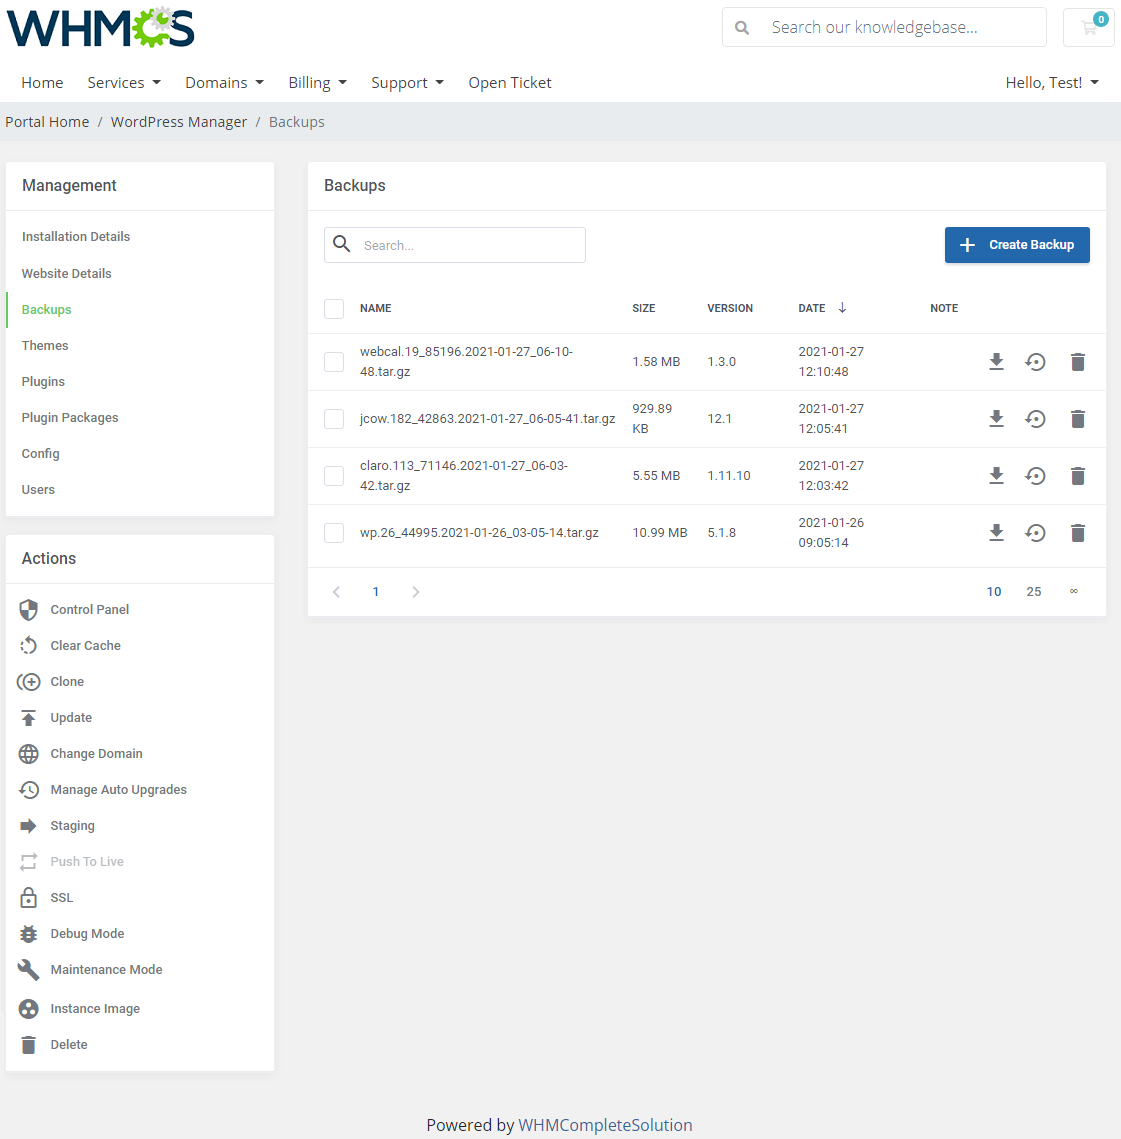Delete the wp.26 backup
The height and width of the screenshot is (1139, 1121).
pos(1077,532)
